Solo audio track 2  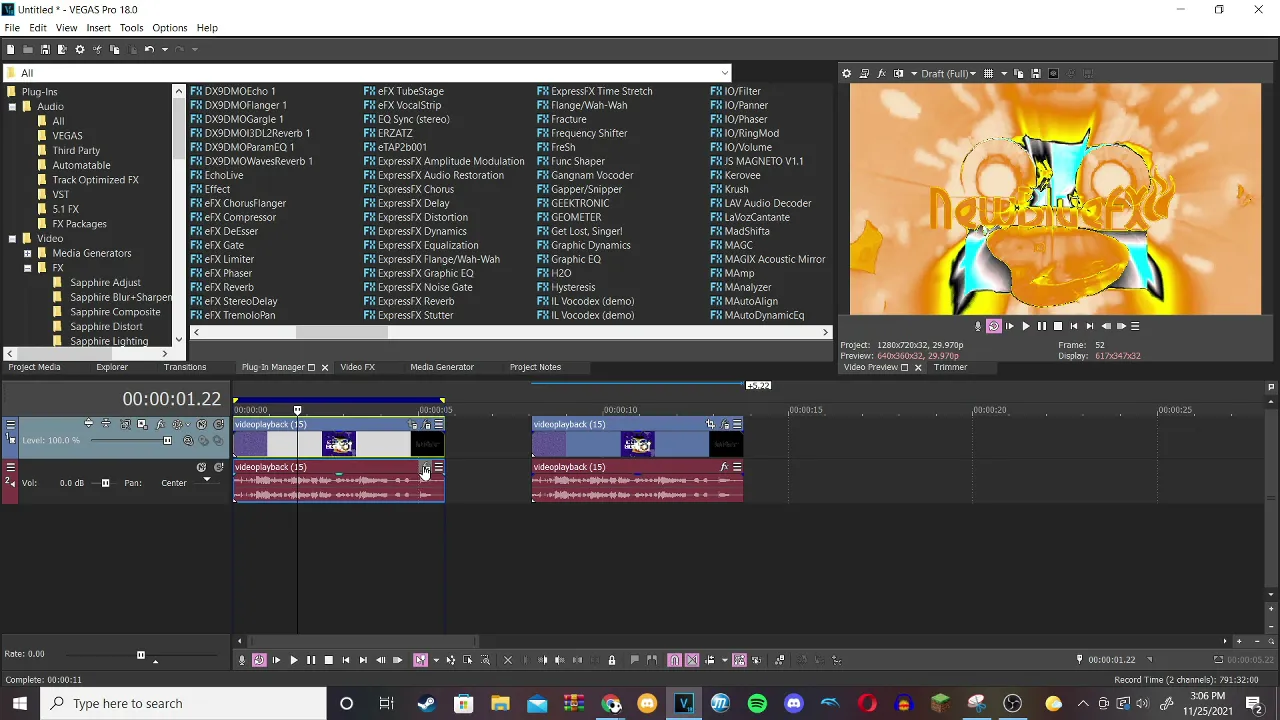(218, 467)
